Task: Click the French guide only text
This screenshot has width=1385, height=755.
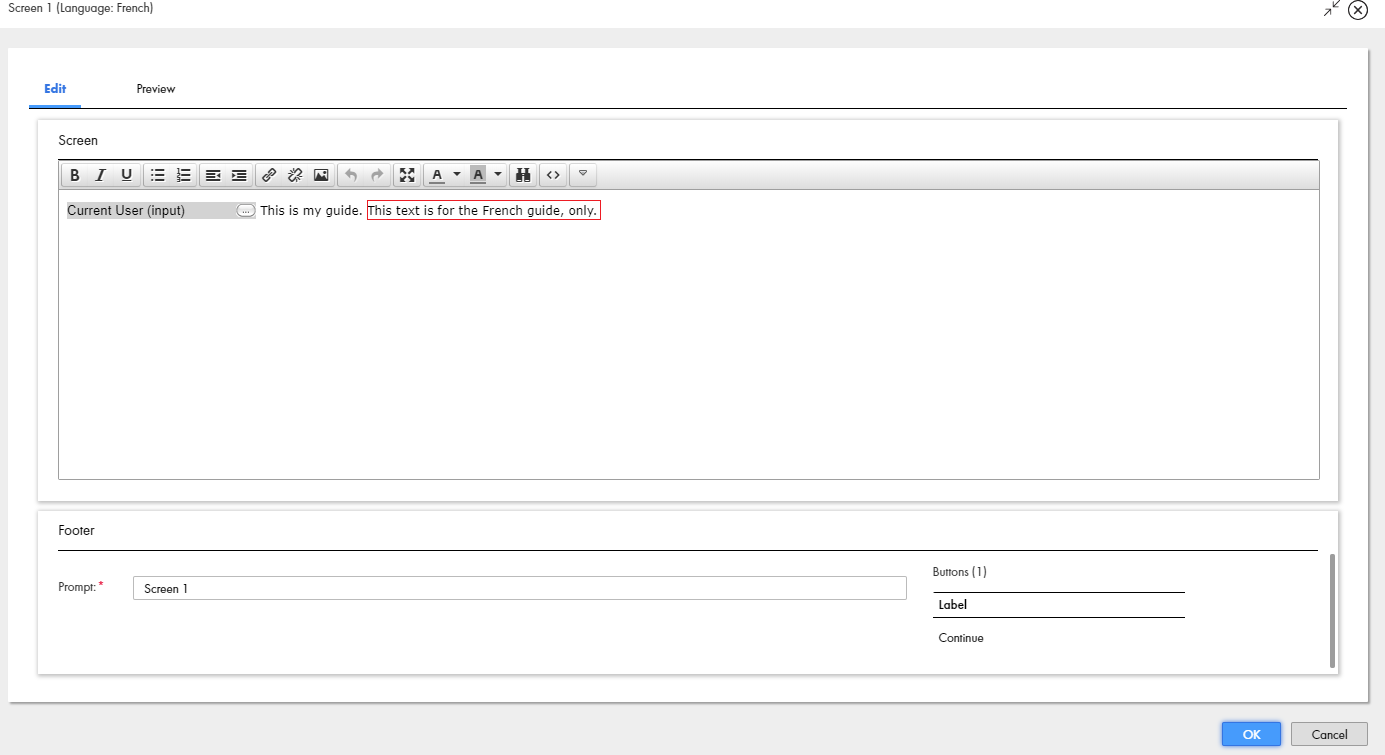Action: coord(483,211)
